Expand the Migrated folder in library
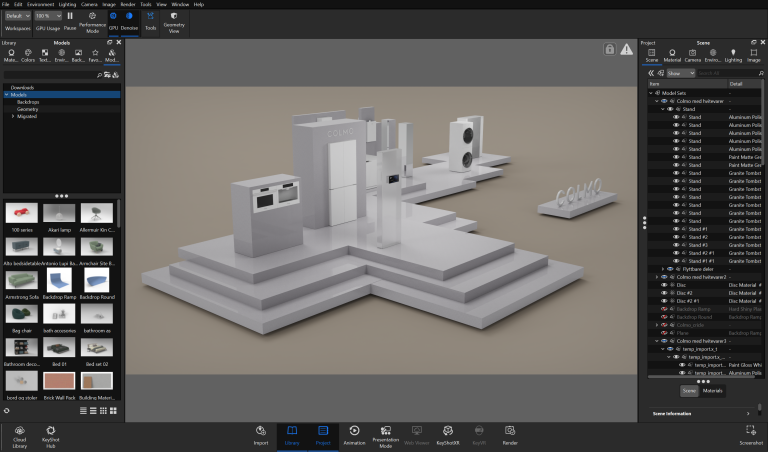Image resolution: width=768 pixels, height=452 pixels. pyautogui.click(x=13, y=116)
